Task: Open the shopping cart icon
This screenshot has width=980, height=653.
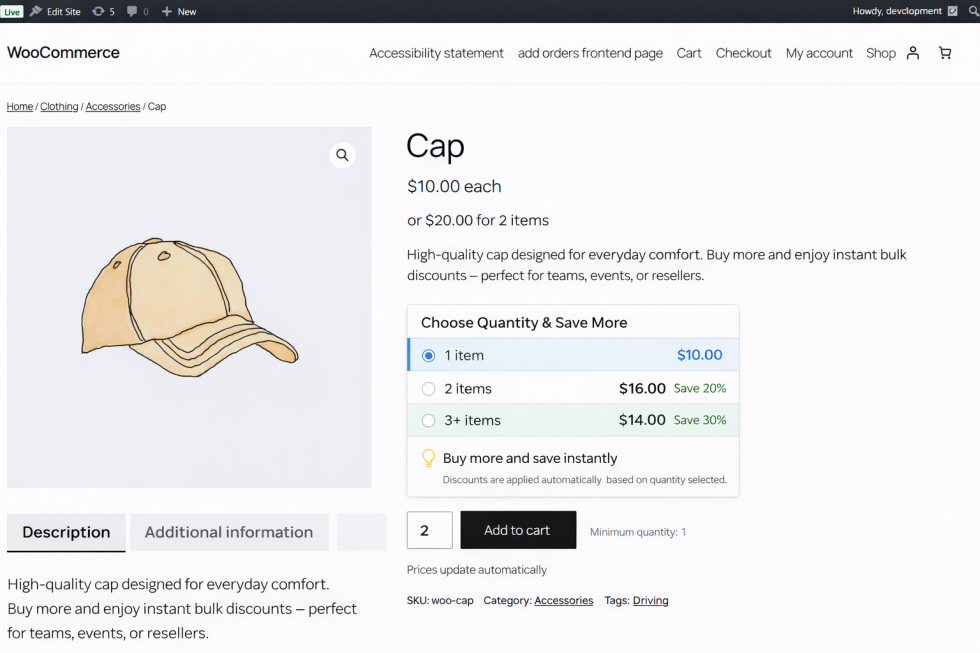Action: coord(945,53)
